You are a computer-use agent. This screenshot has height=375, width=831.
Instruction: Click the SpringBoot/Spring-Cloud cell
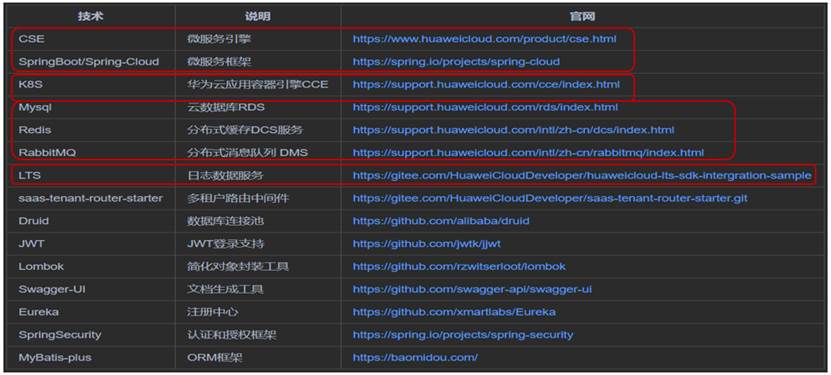pyautogui.click(x=89, y=62)
